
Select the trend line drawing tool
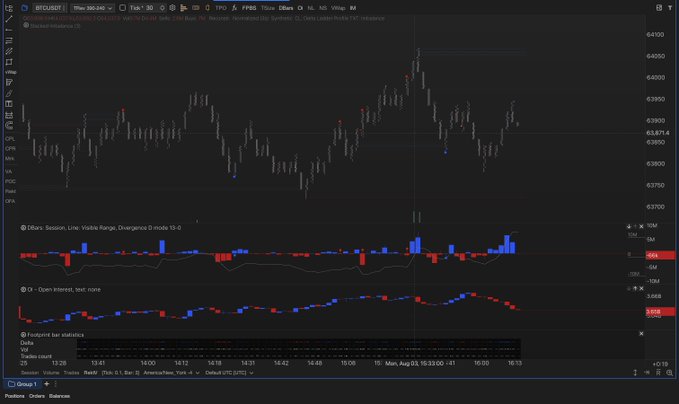[9, 19]
